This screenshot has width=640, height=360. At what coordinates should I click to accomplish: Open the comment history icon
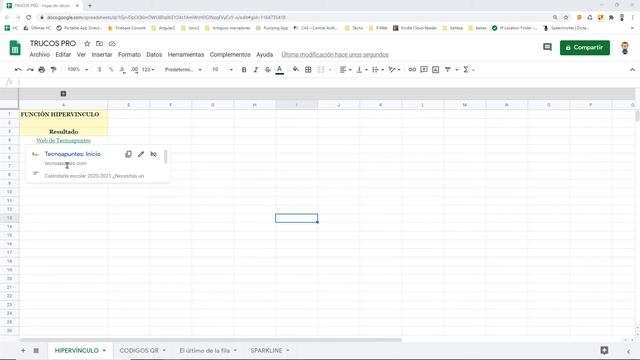coord(547,47)
